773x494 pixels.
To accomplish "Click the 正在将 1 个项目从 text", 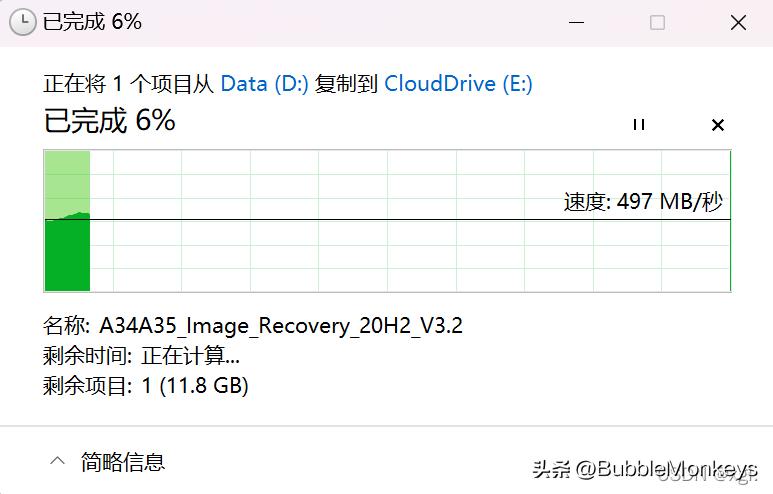I will pyautogui.click(x=128, y=84).
